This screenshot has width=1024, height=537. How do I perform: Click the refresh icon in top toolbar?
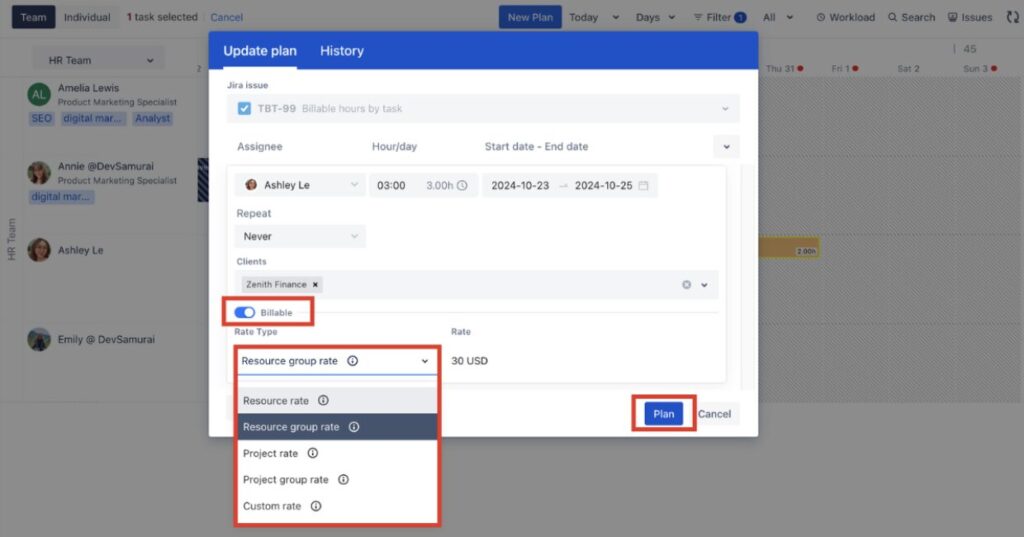pyautogui.click(x=1012, y=17)
